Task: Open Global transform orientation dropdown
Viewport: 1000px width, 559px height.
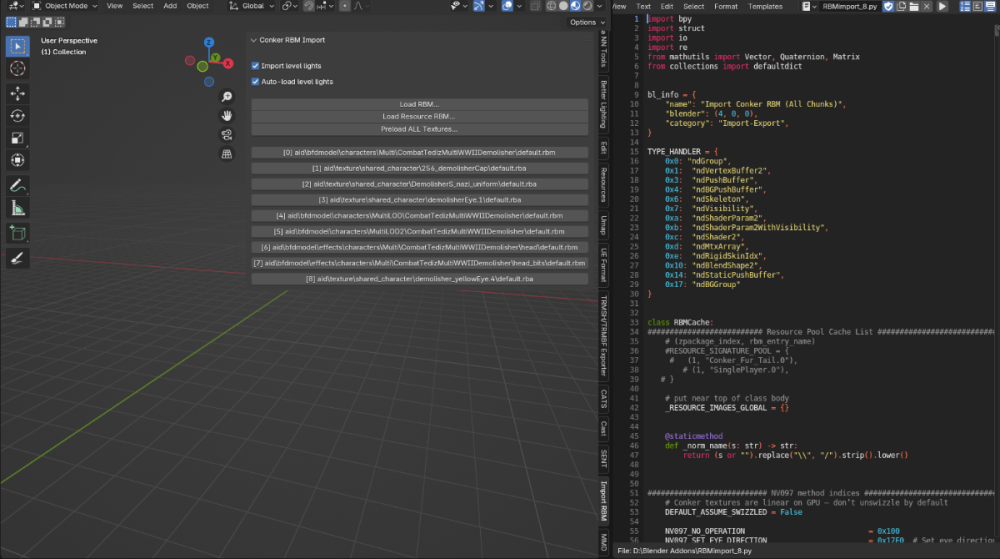Action: pos(252,6)
